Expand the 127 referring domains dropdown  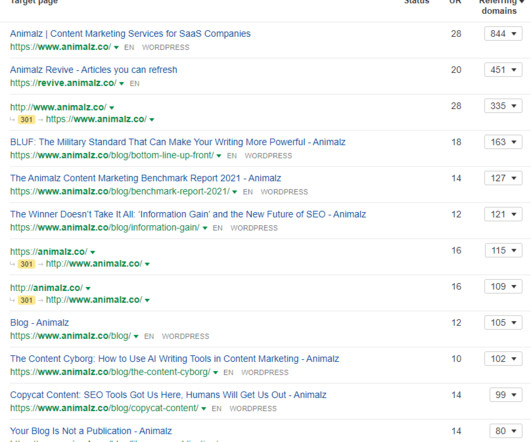503,178
